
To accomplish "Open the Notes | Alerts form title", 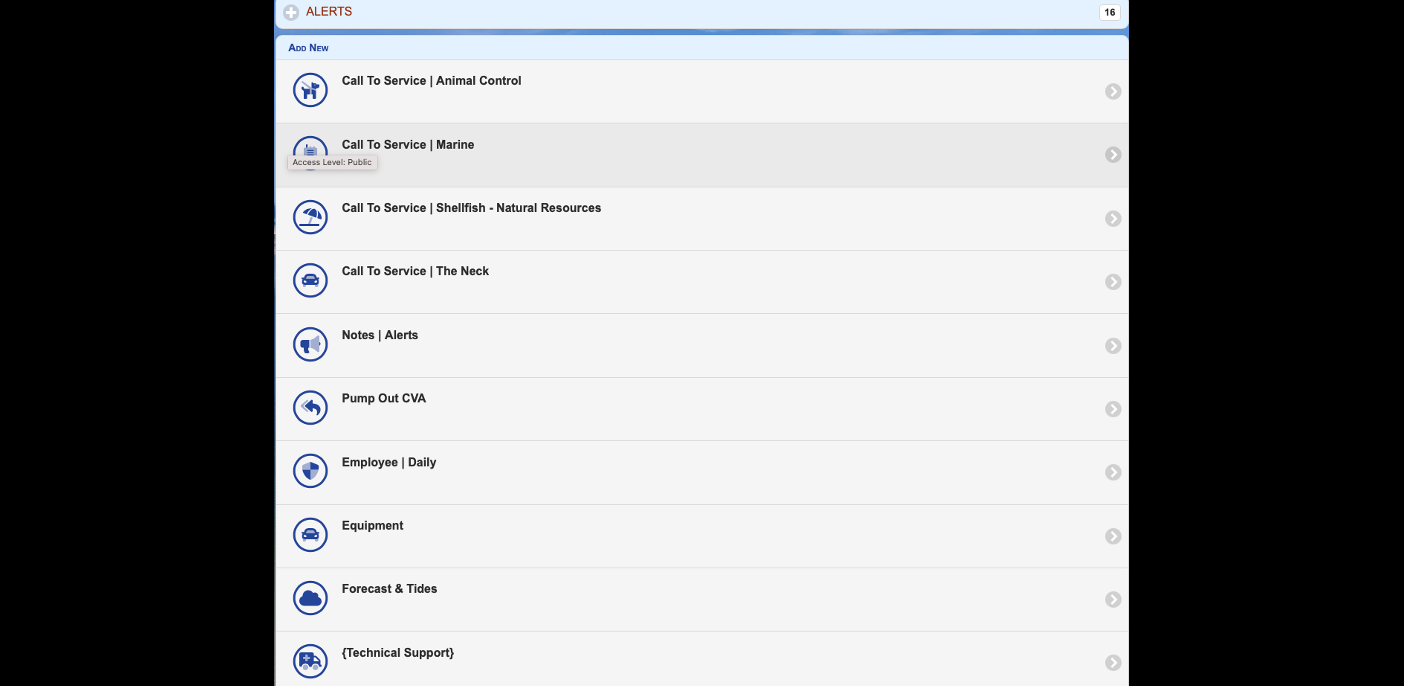I will coord(380,335).
